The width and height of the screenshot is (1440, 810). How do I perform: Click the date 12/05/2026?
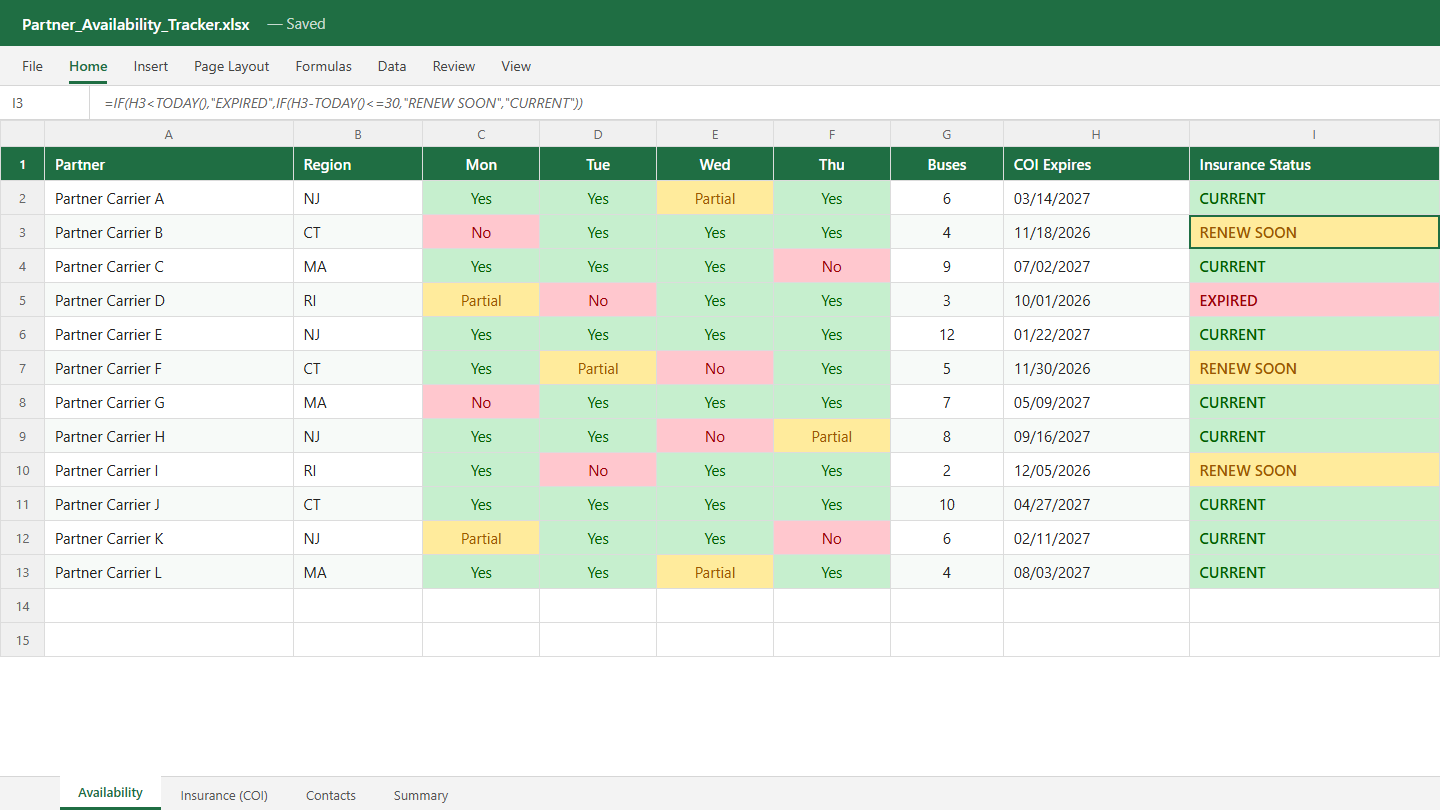pyautogui.click(x=1096, y=470)
